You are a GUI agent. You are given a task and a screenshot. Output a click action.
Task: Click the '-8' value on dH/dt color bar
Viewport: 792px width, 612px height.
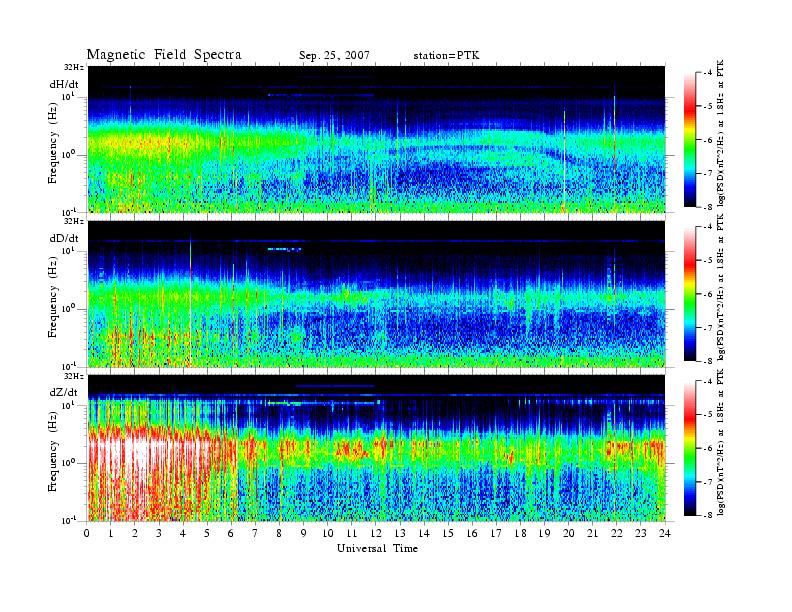[x=709, y=207]
